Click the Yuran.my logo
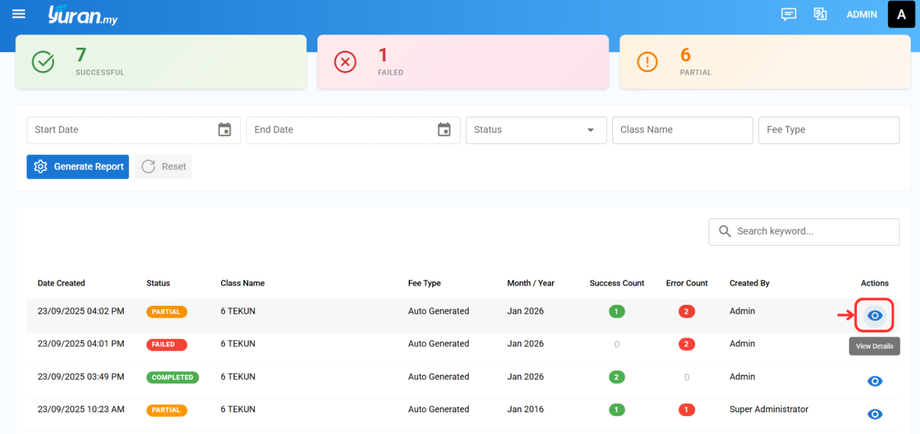The height and width of the screenshot is (434, 920). point(82,15)
